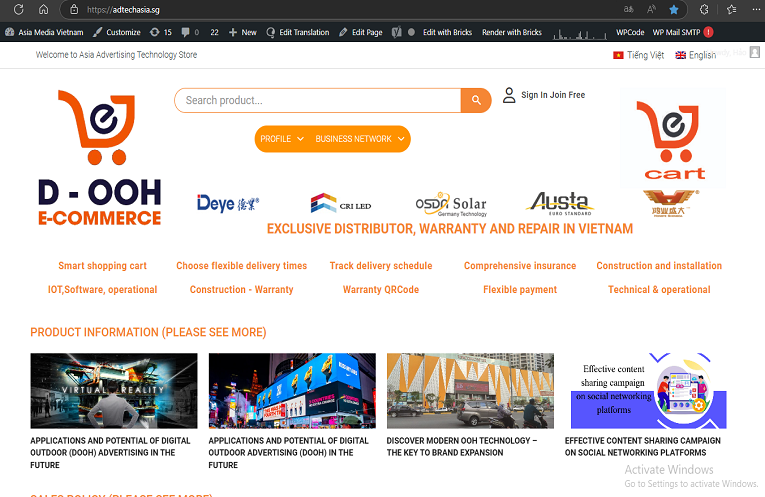
Task: Select Edit with Bricks in admin bar
Action: (440, 32)
